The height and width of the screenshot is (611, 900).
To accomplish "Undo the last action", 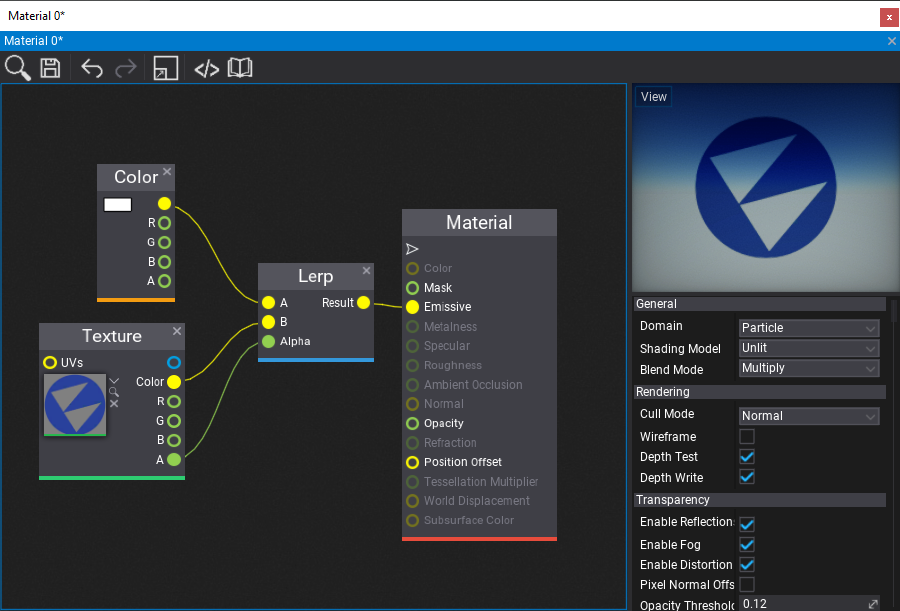I will click(92, 68).
